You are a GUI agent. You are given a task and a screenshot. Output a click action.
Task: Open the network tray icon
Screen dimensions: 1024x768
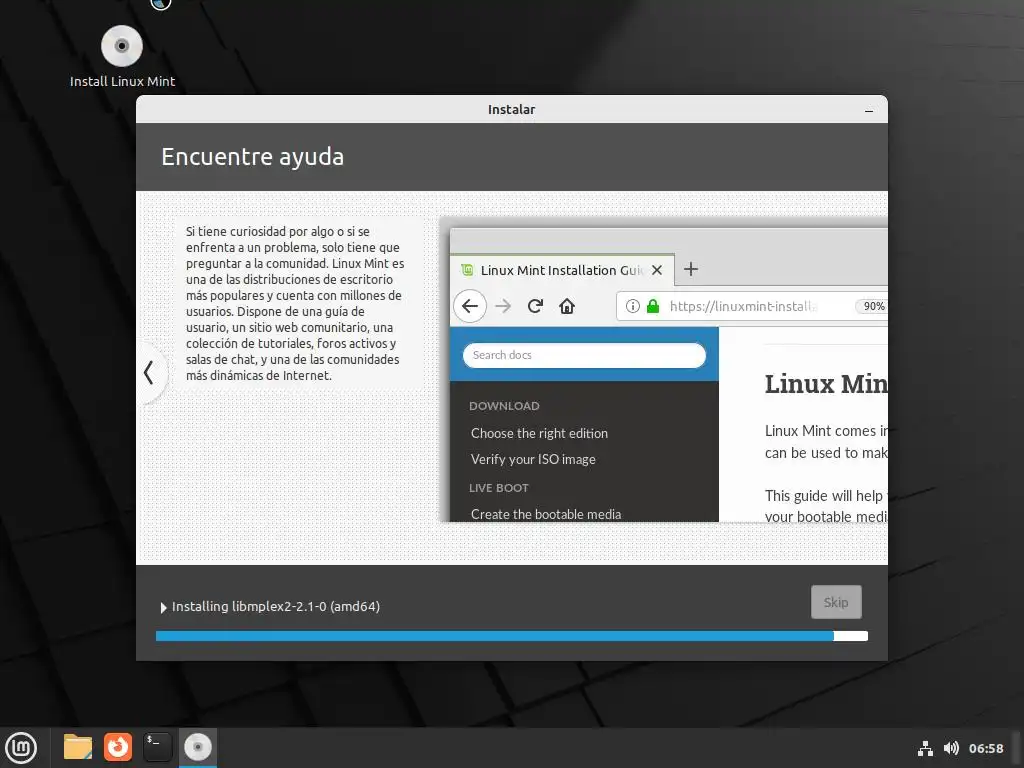click(925, 748)
